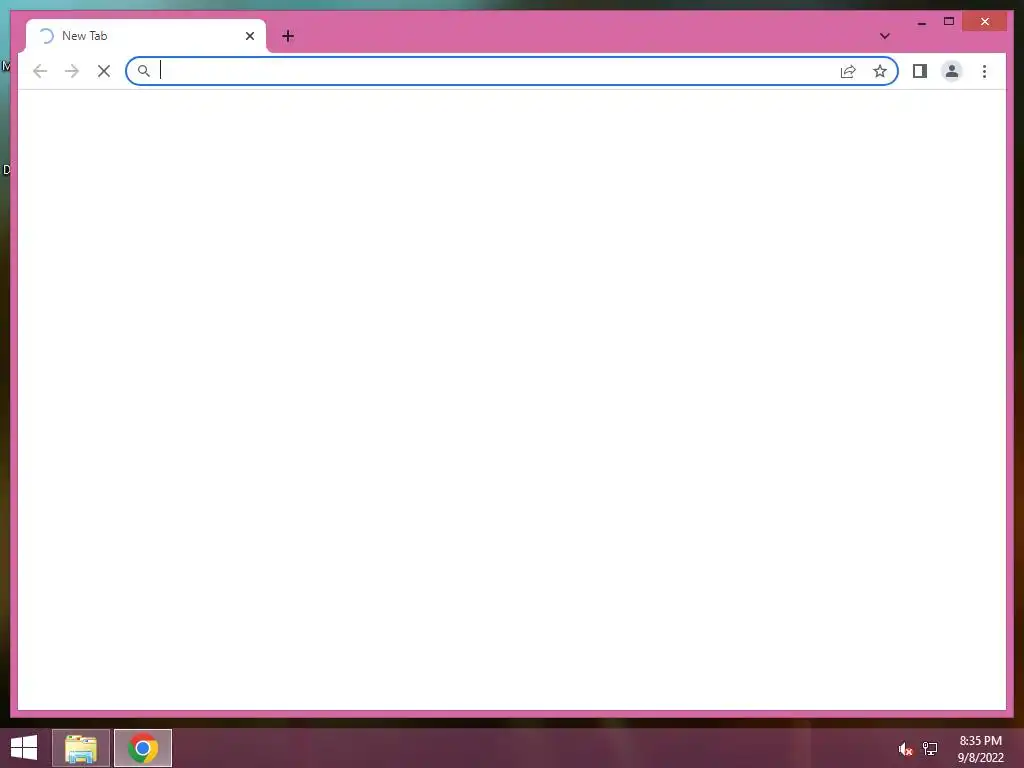Expand the tab search chevron
Screen dimensions: 1024x768
pyautogui.click(x=884, y=36)
